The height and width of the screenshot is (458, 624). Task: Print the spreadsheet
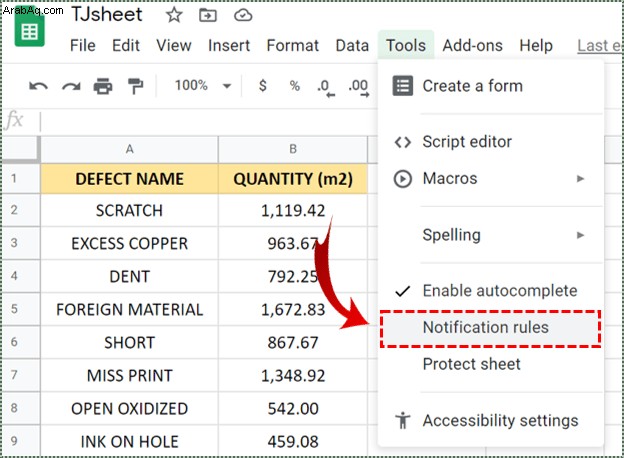point(103,86)
